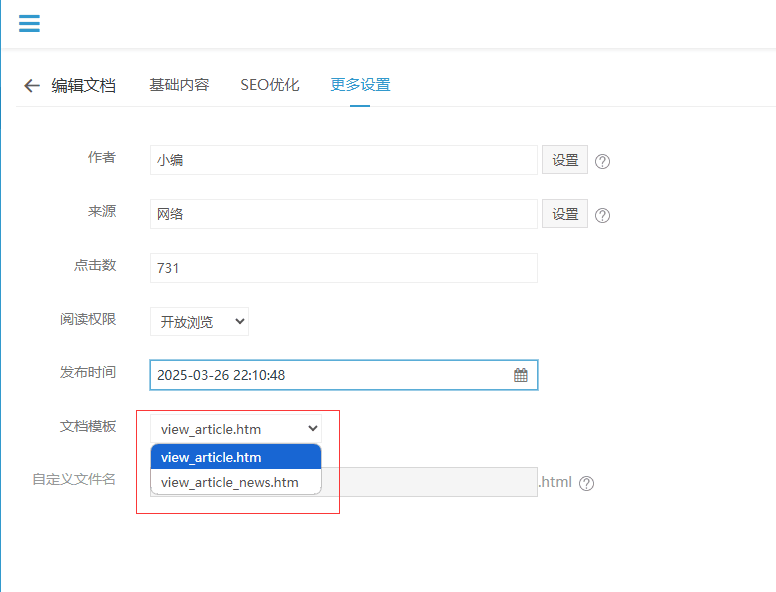Toggle the 文档模板 view_article.htm select box
This screenshot has height=592, width=776.
pos(236,429)
